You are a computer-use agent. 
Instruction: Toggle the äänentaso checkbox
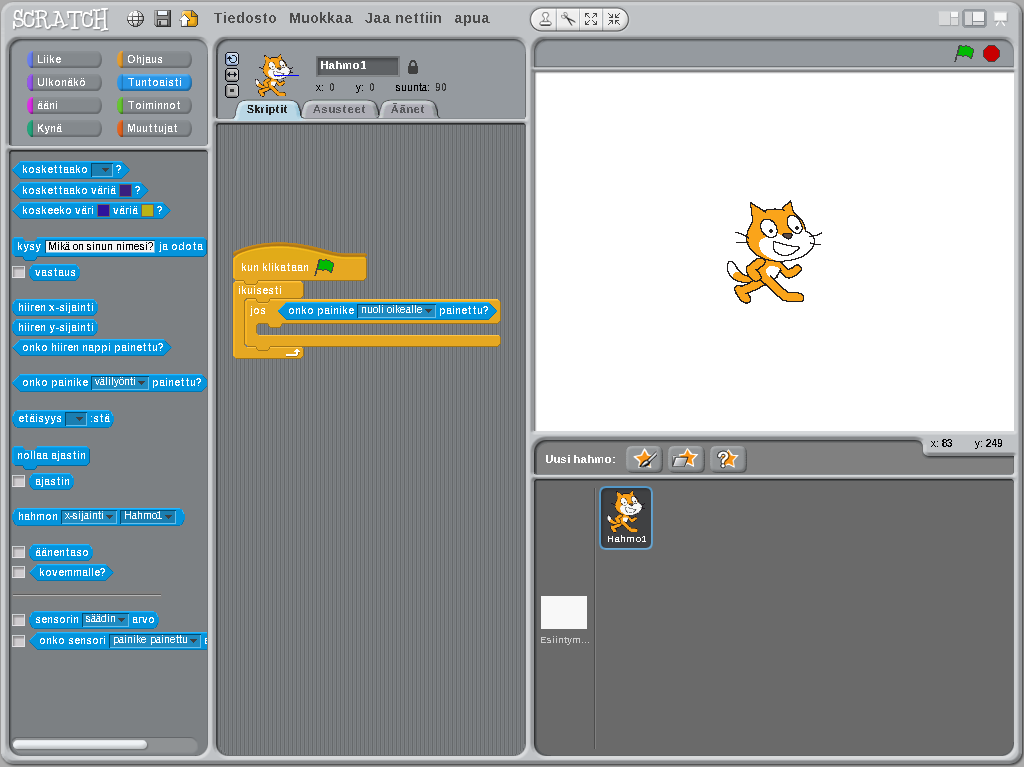click(x=19, y=552)
